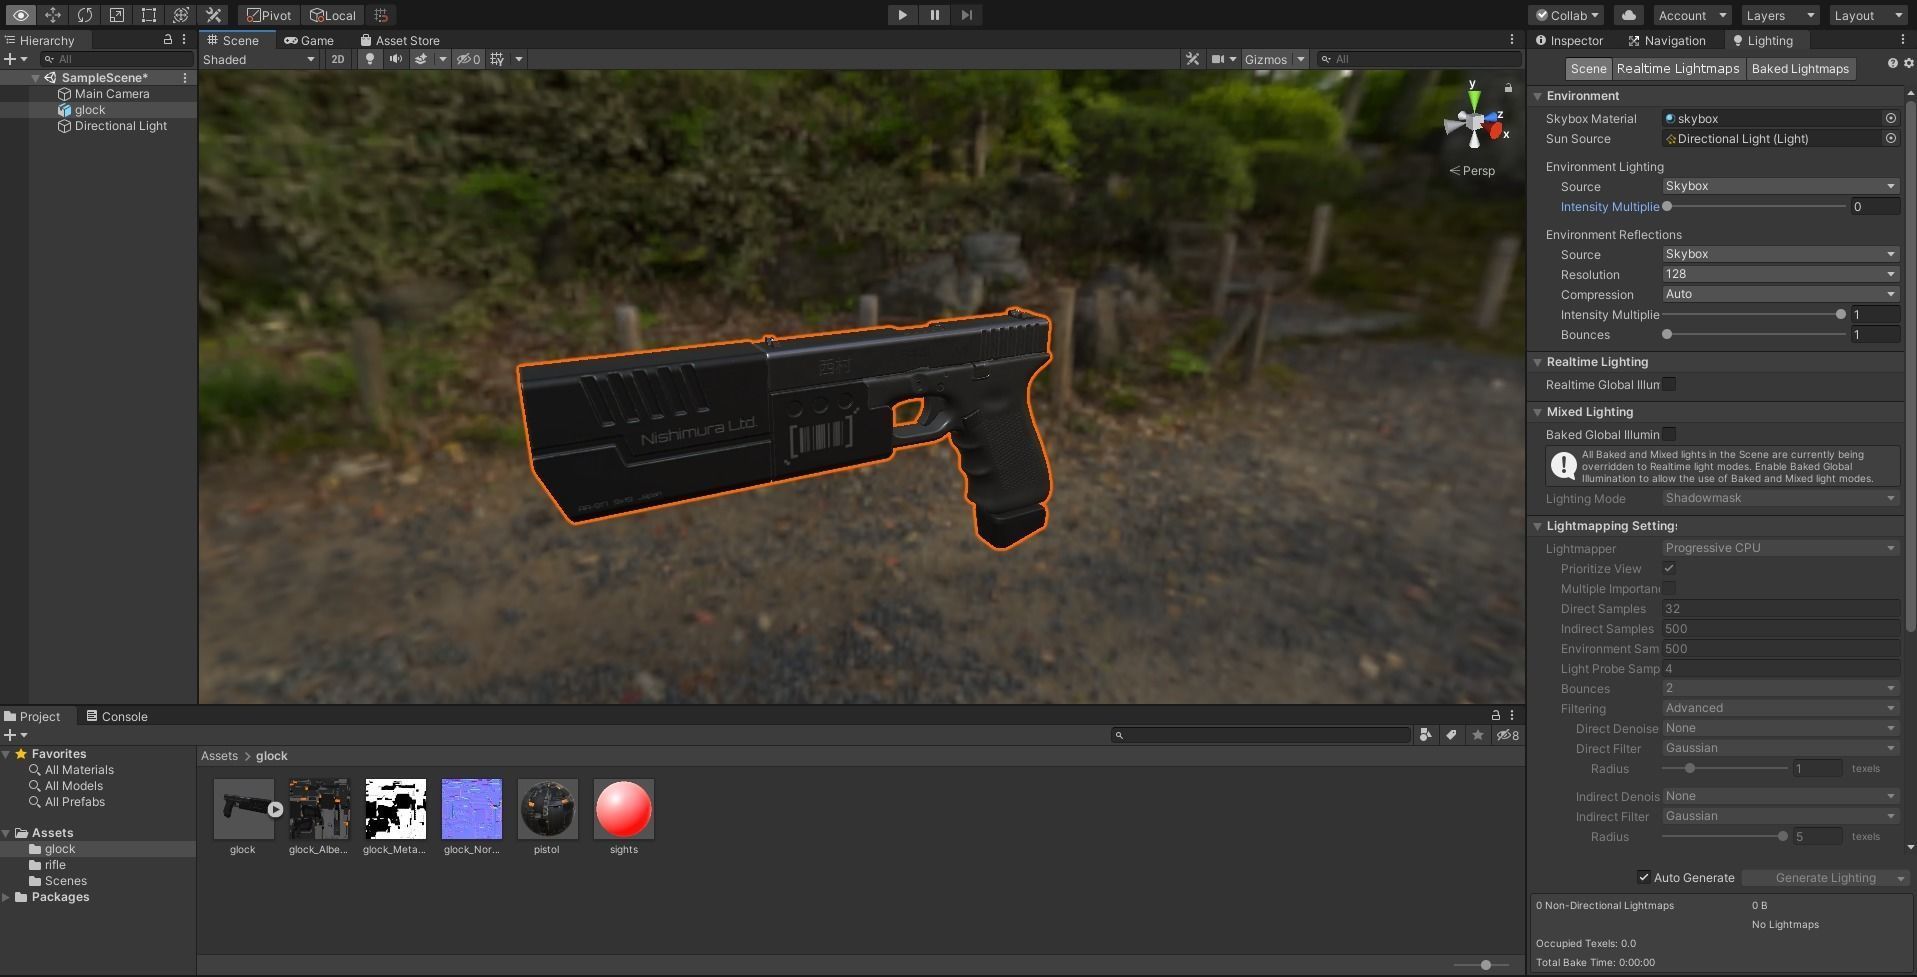Click the Play button

(x=902, y=15)
